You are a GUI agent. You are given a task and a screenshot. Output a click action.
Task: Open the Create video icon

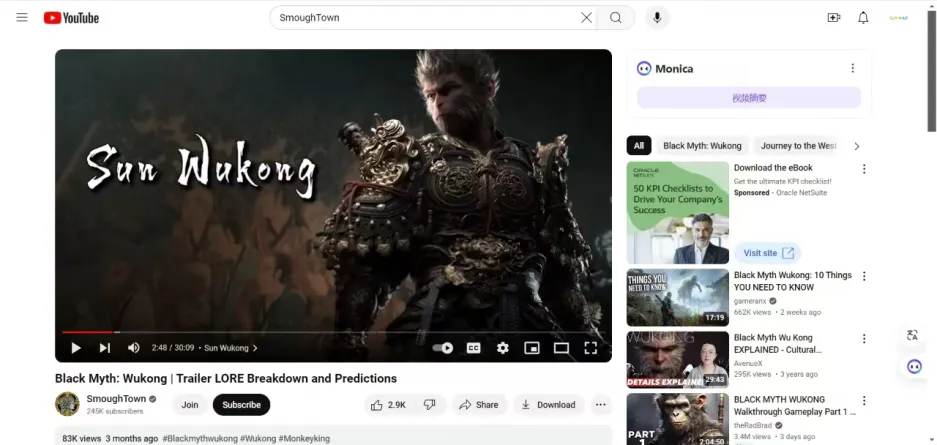(834, 18)
